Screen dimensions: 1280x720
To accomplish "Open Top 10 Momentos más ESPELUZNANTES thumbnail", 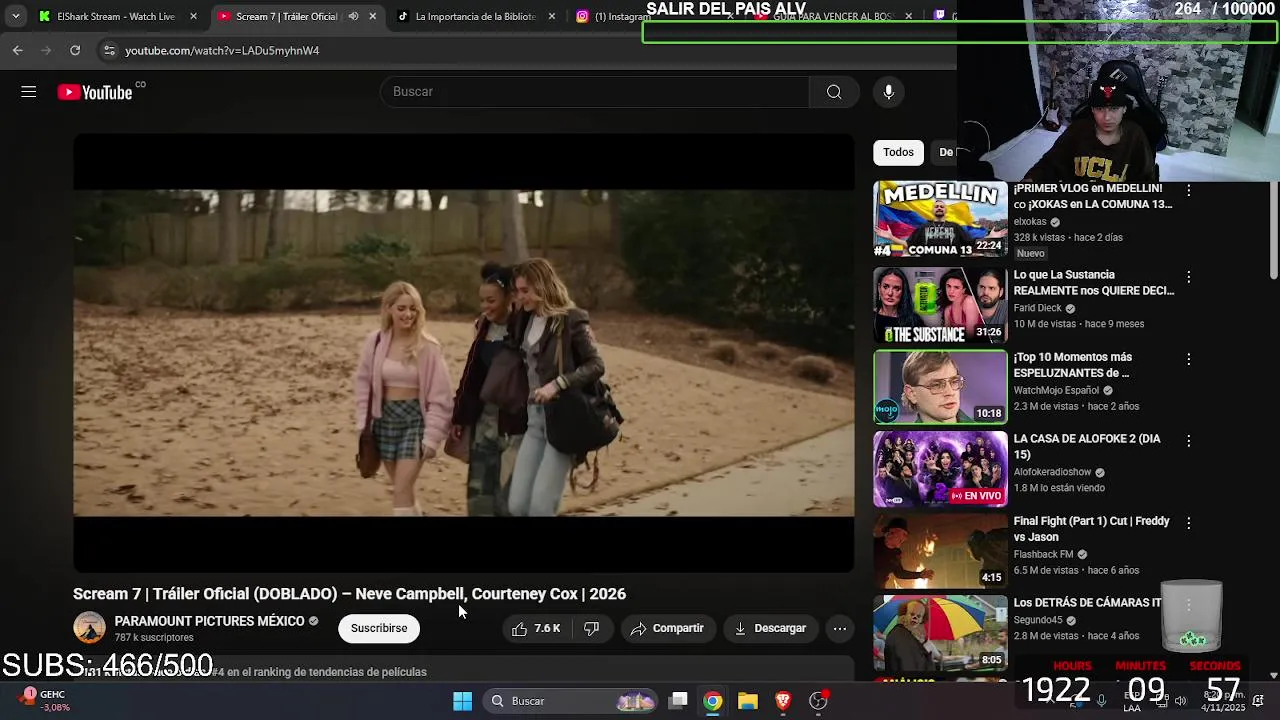I will (x=940, y=387).
